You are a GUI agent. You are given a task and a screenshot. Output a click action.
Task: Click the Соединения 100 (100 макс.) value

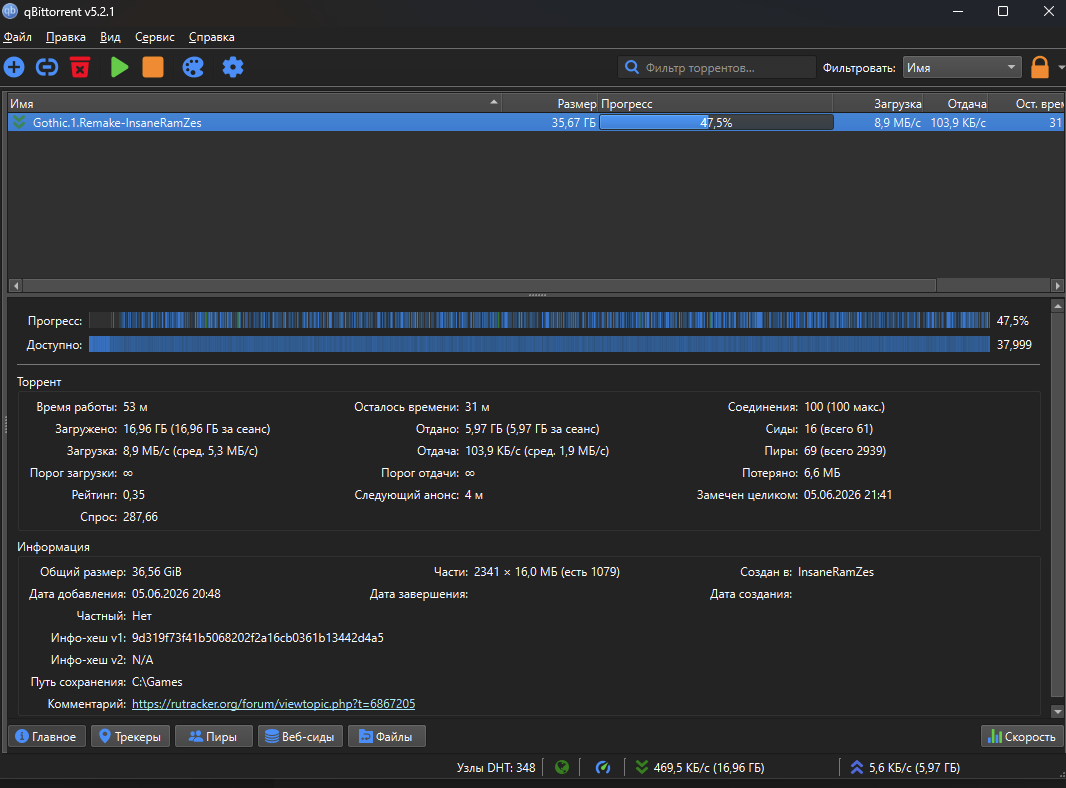844,407
